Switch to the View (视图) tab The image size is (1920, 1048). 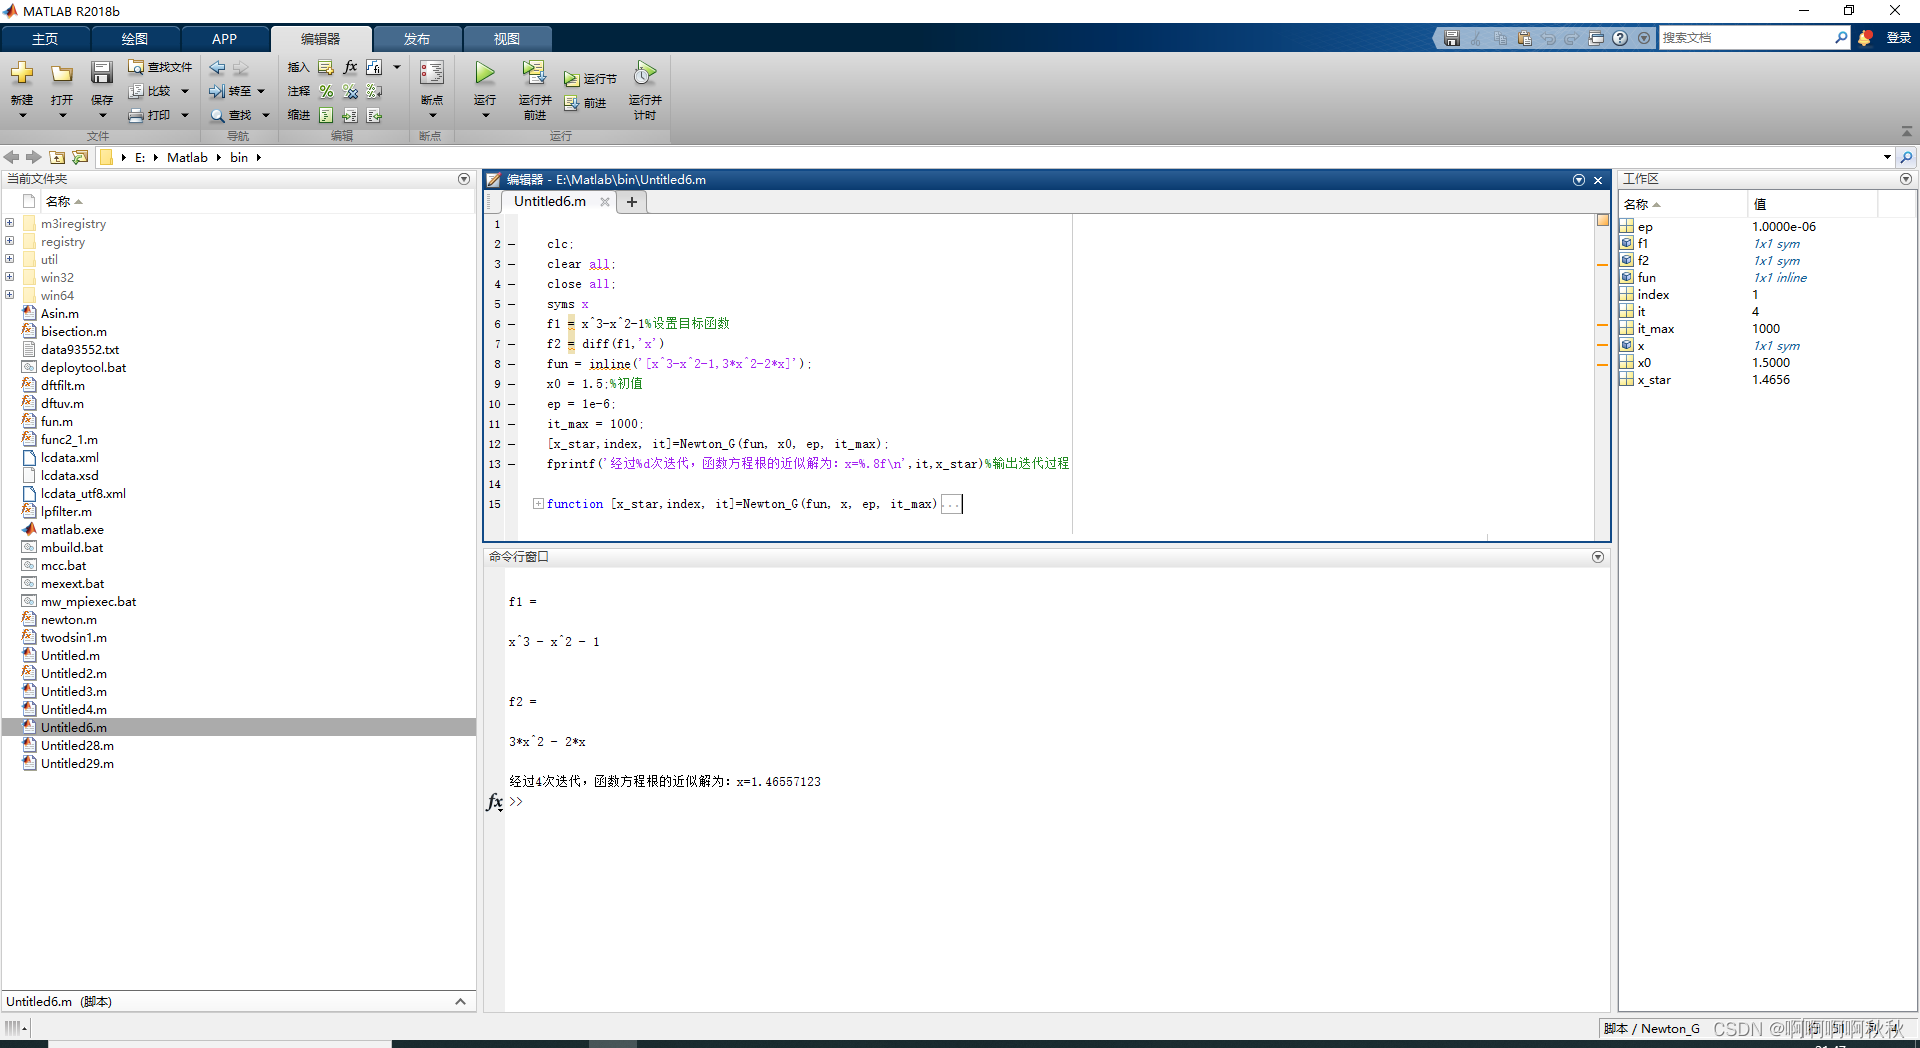point(507,39)
